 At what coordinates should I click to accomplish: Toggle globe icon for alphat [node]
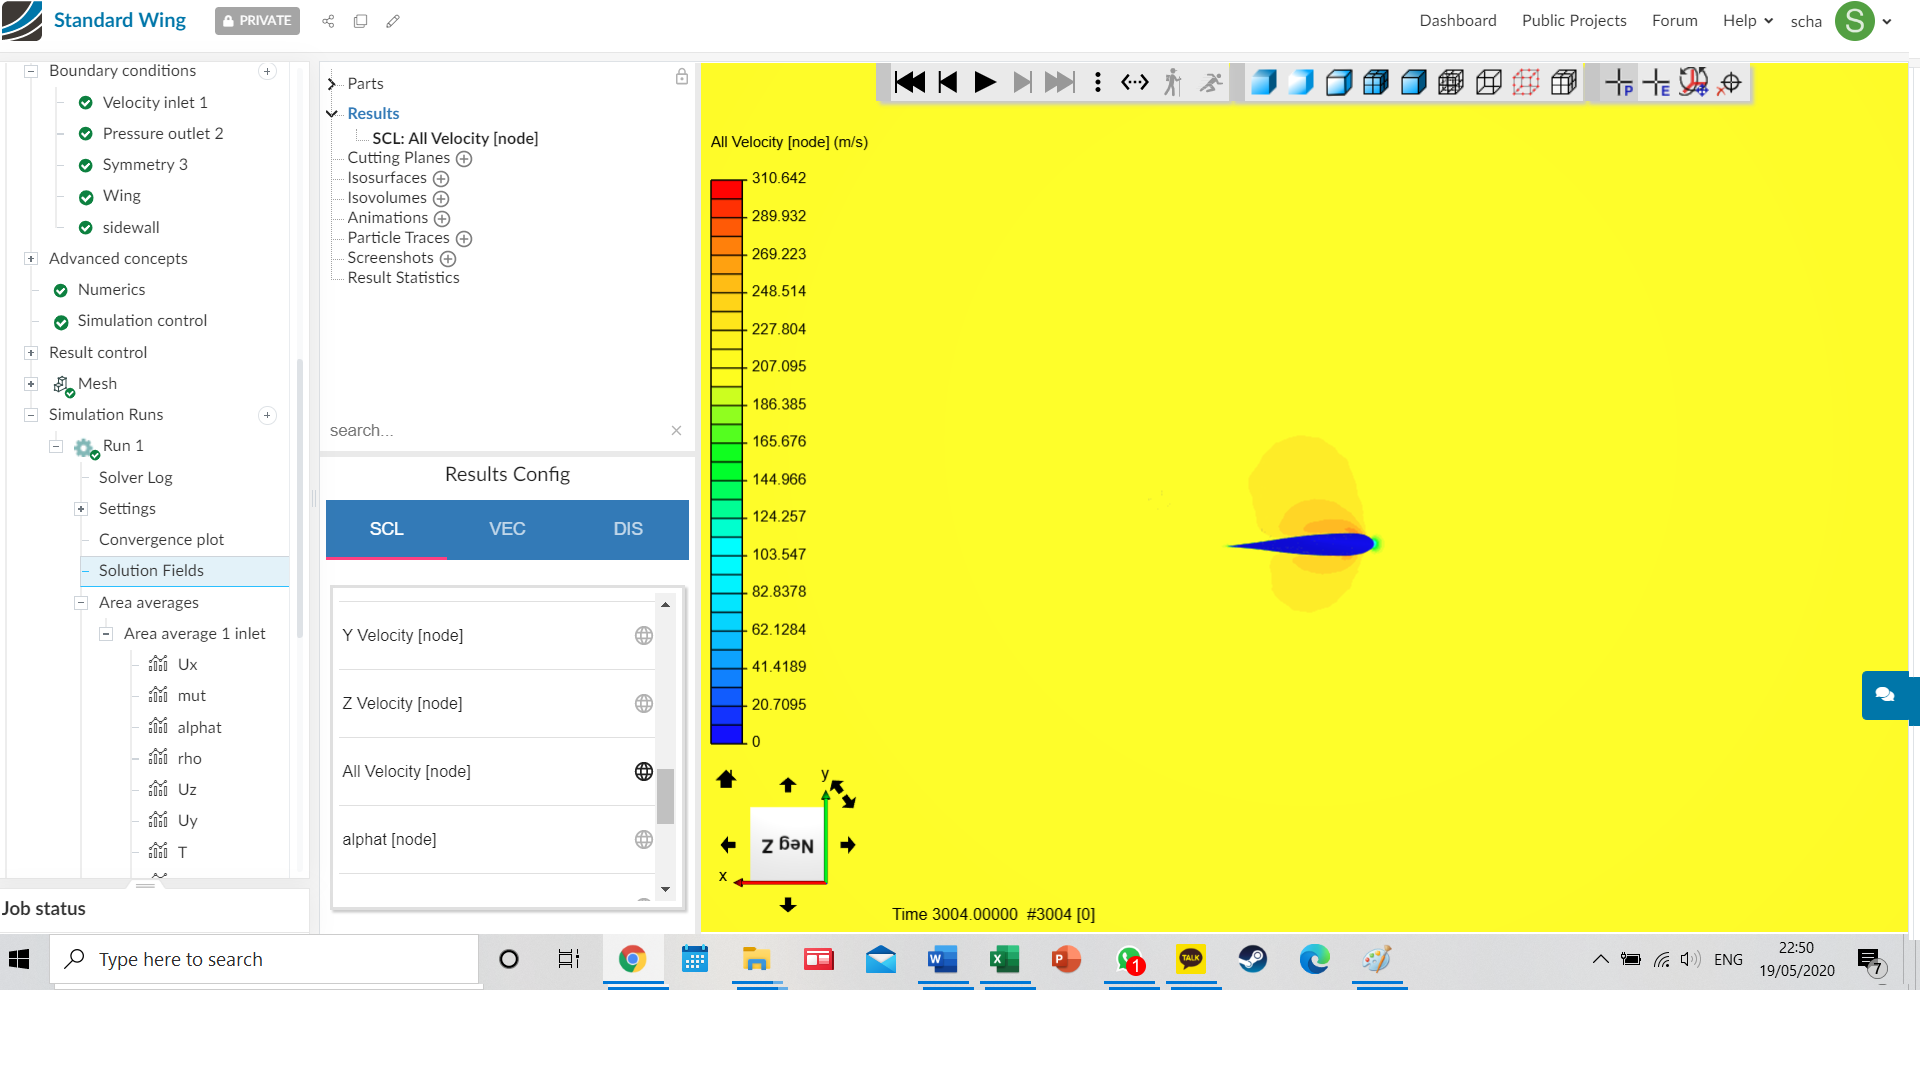644,840
